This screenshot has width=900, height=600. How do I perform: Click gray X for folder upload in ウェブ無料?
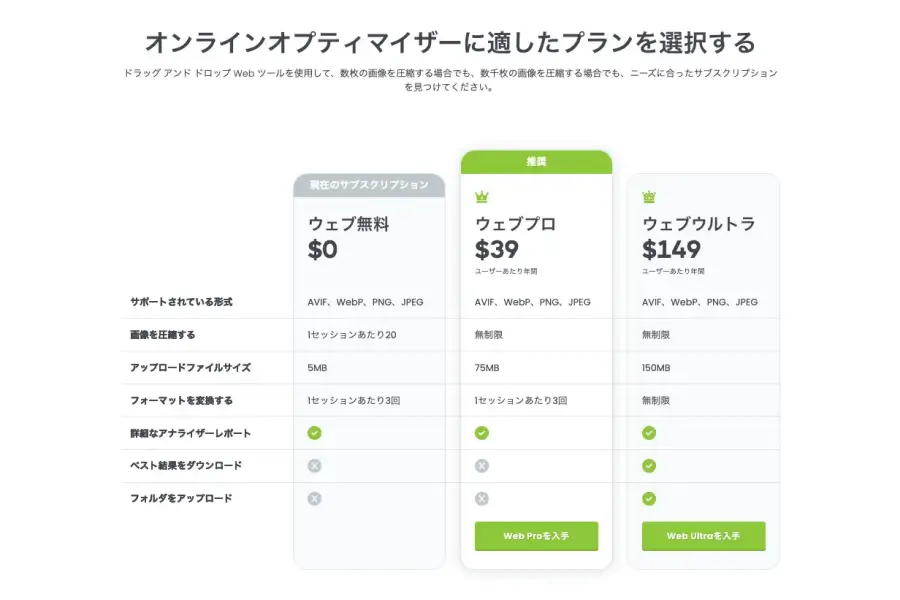point(315,499)
